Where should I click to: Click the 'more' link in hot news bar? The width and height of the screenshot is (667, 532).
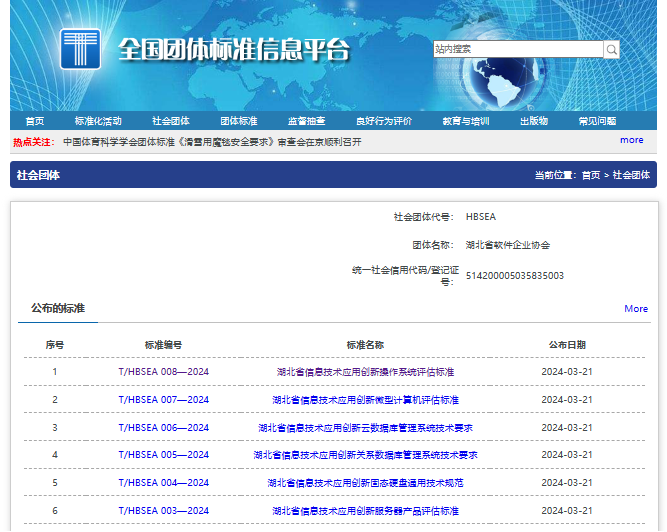pos(632,140)
